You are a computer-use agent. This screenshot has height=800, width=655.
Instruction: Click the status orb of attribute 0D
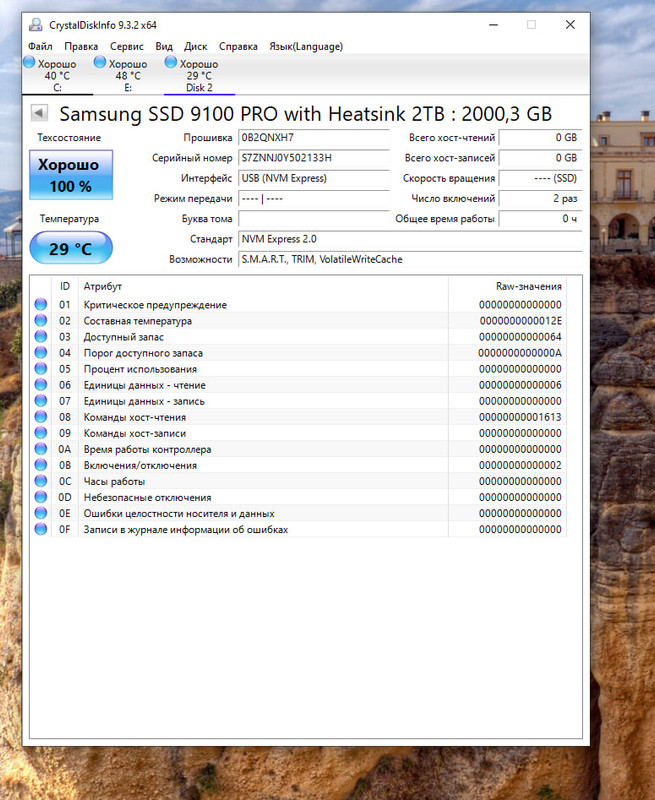point(41,497)
